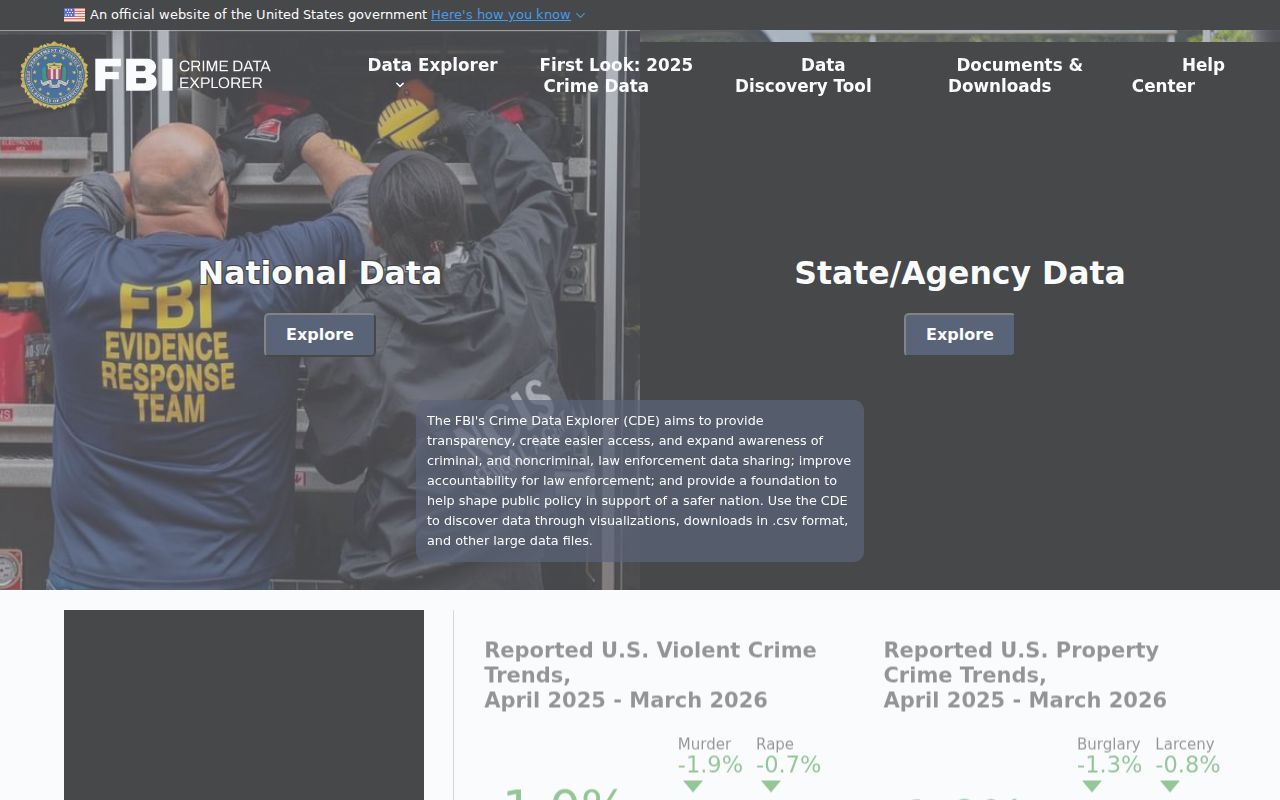The height and width of the screenshot is (800, 1280).
Task: Click the official US government website text
Action: point(258,15)
